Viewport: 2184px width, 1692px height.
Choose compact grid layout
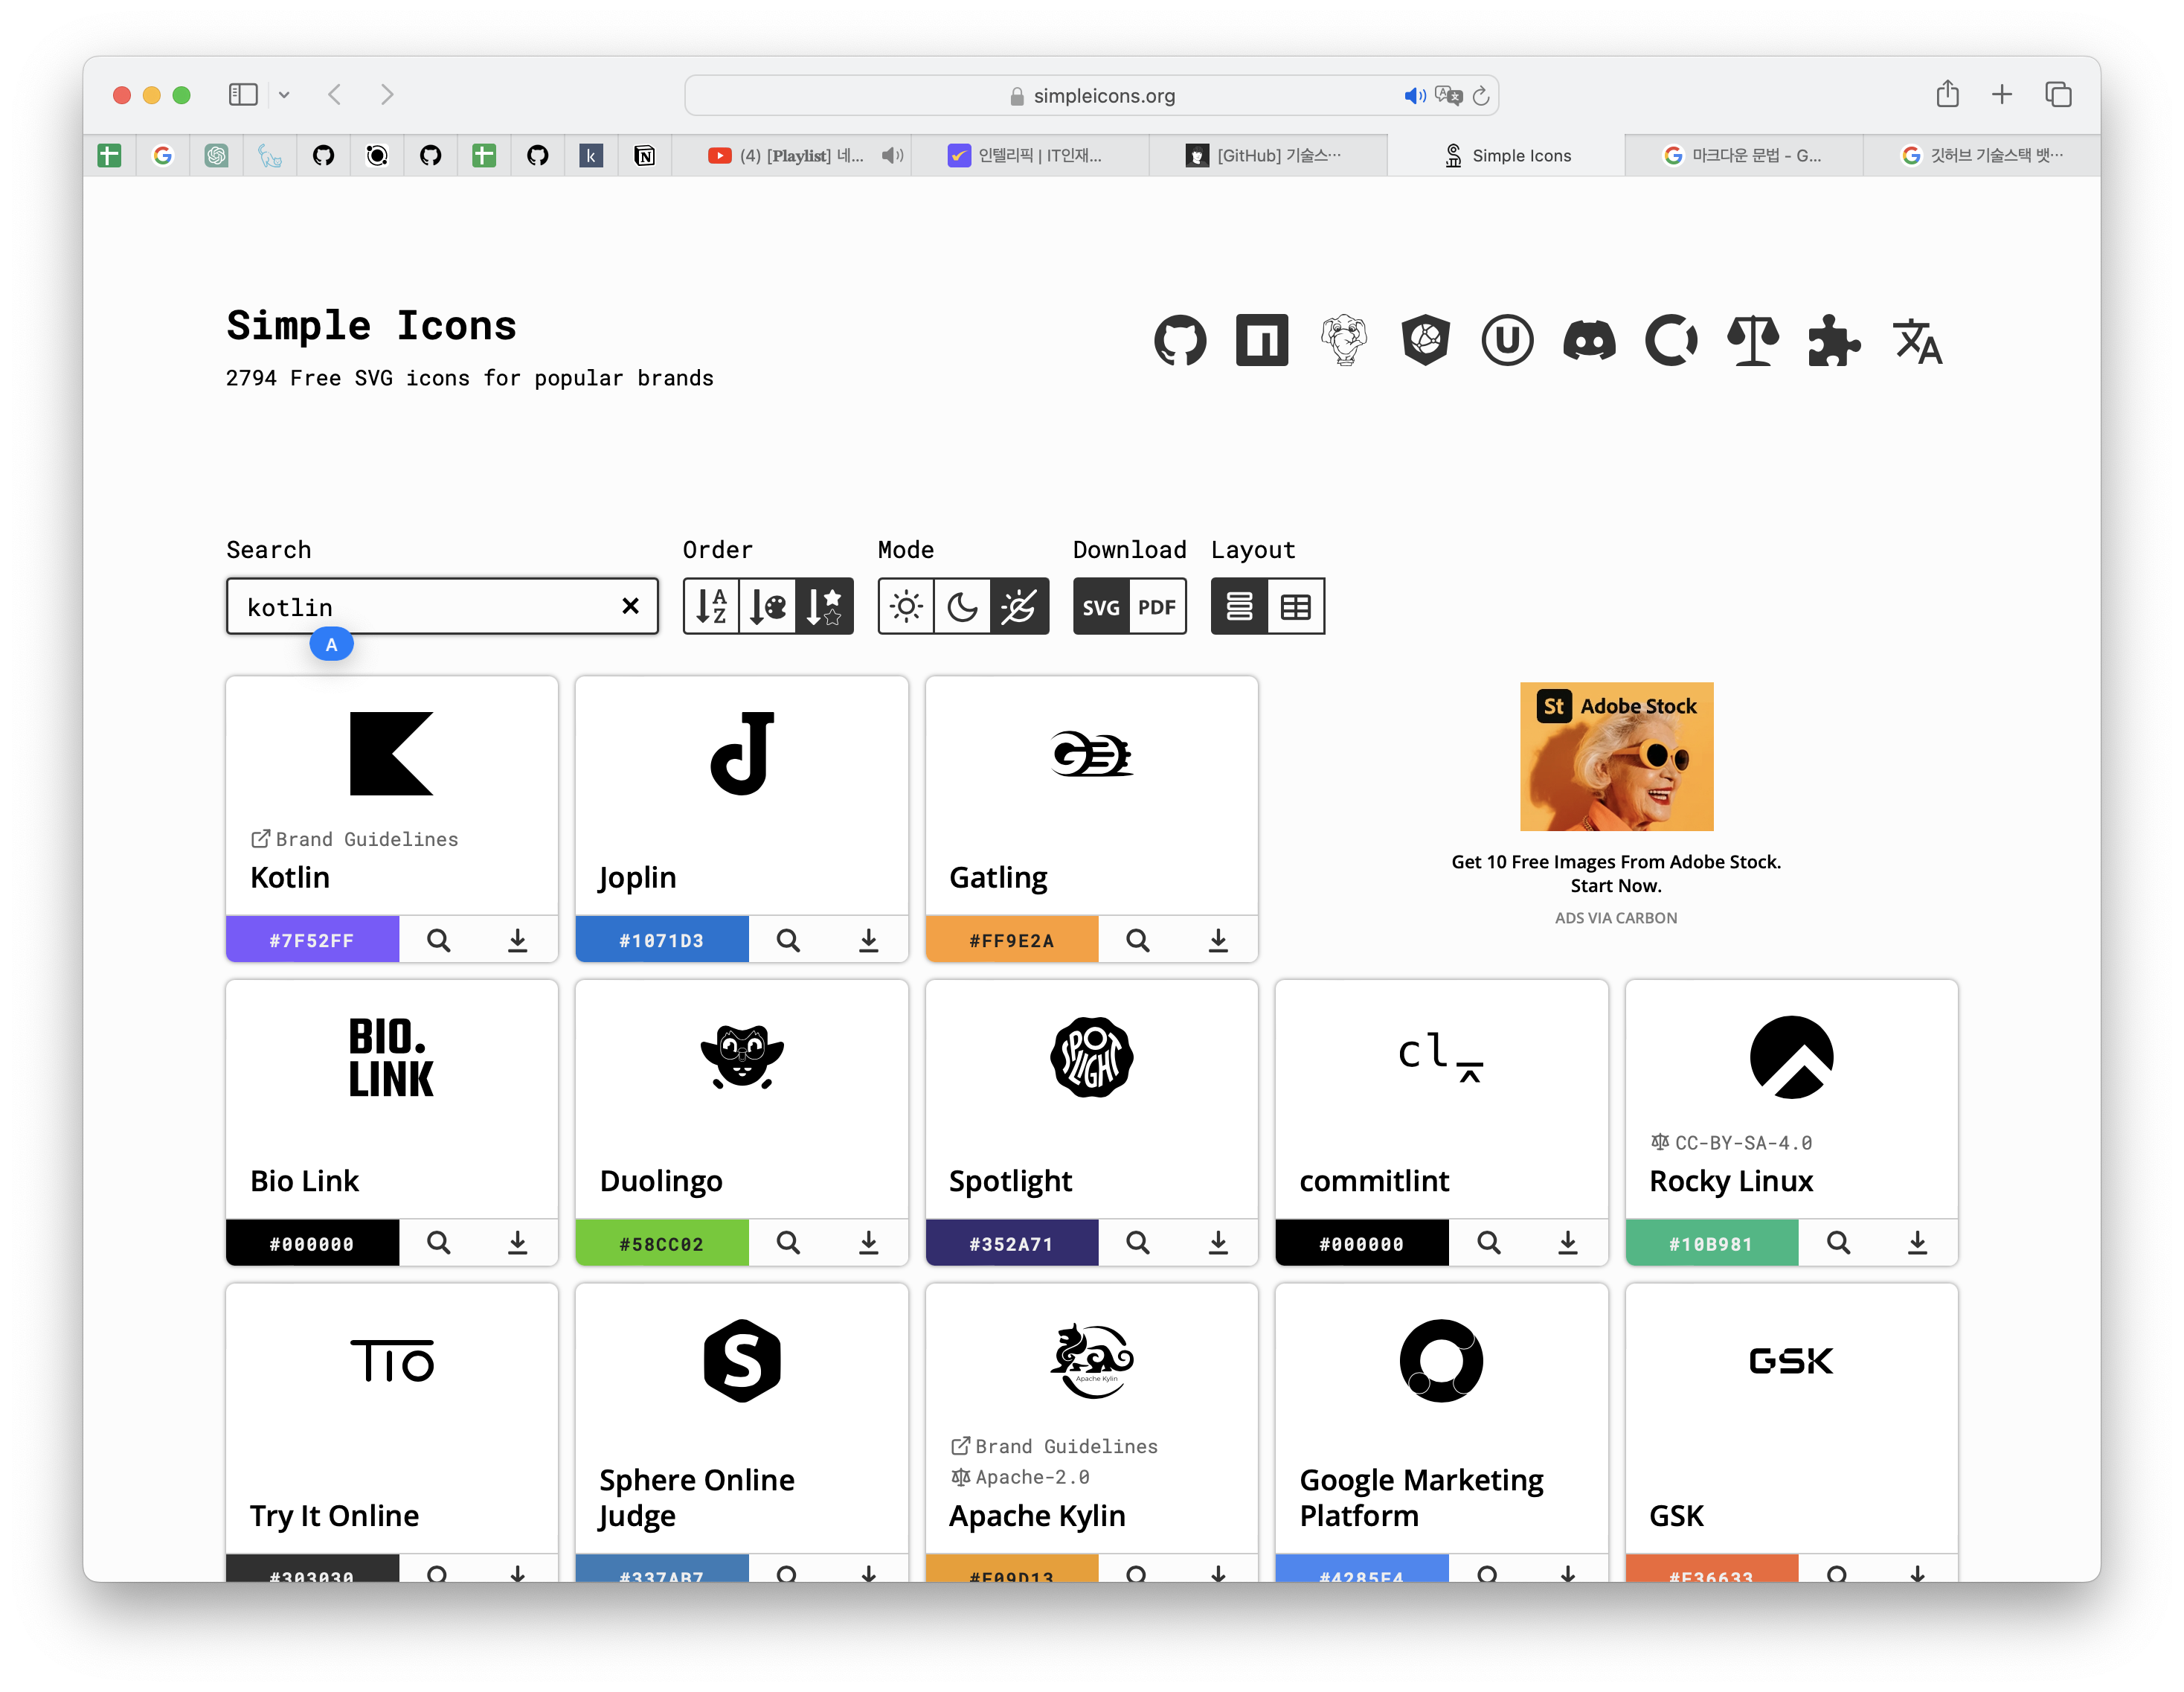tap(1296, 606)
